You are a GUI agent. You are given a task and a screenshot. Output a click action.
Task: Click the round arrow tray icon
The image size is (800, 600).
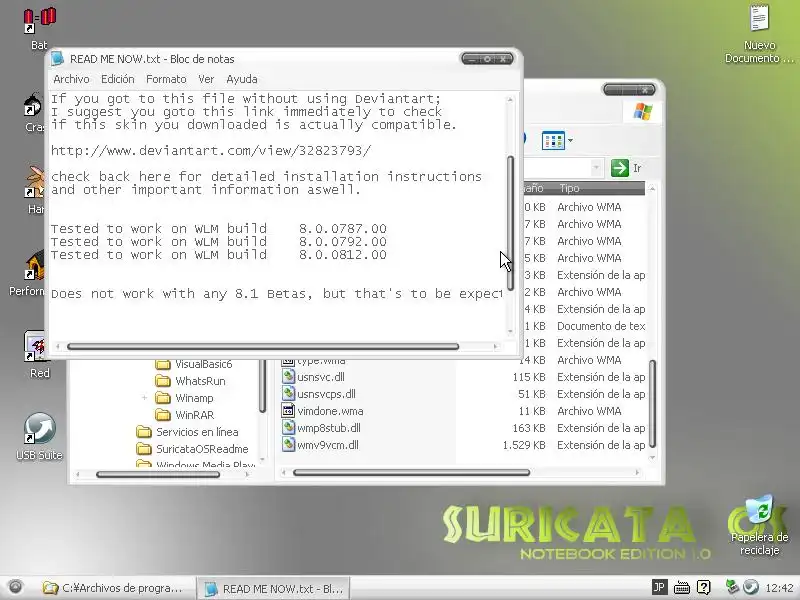751,587
